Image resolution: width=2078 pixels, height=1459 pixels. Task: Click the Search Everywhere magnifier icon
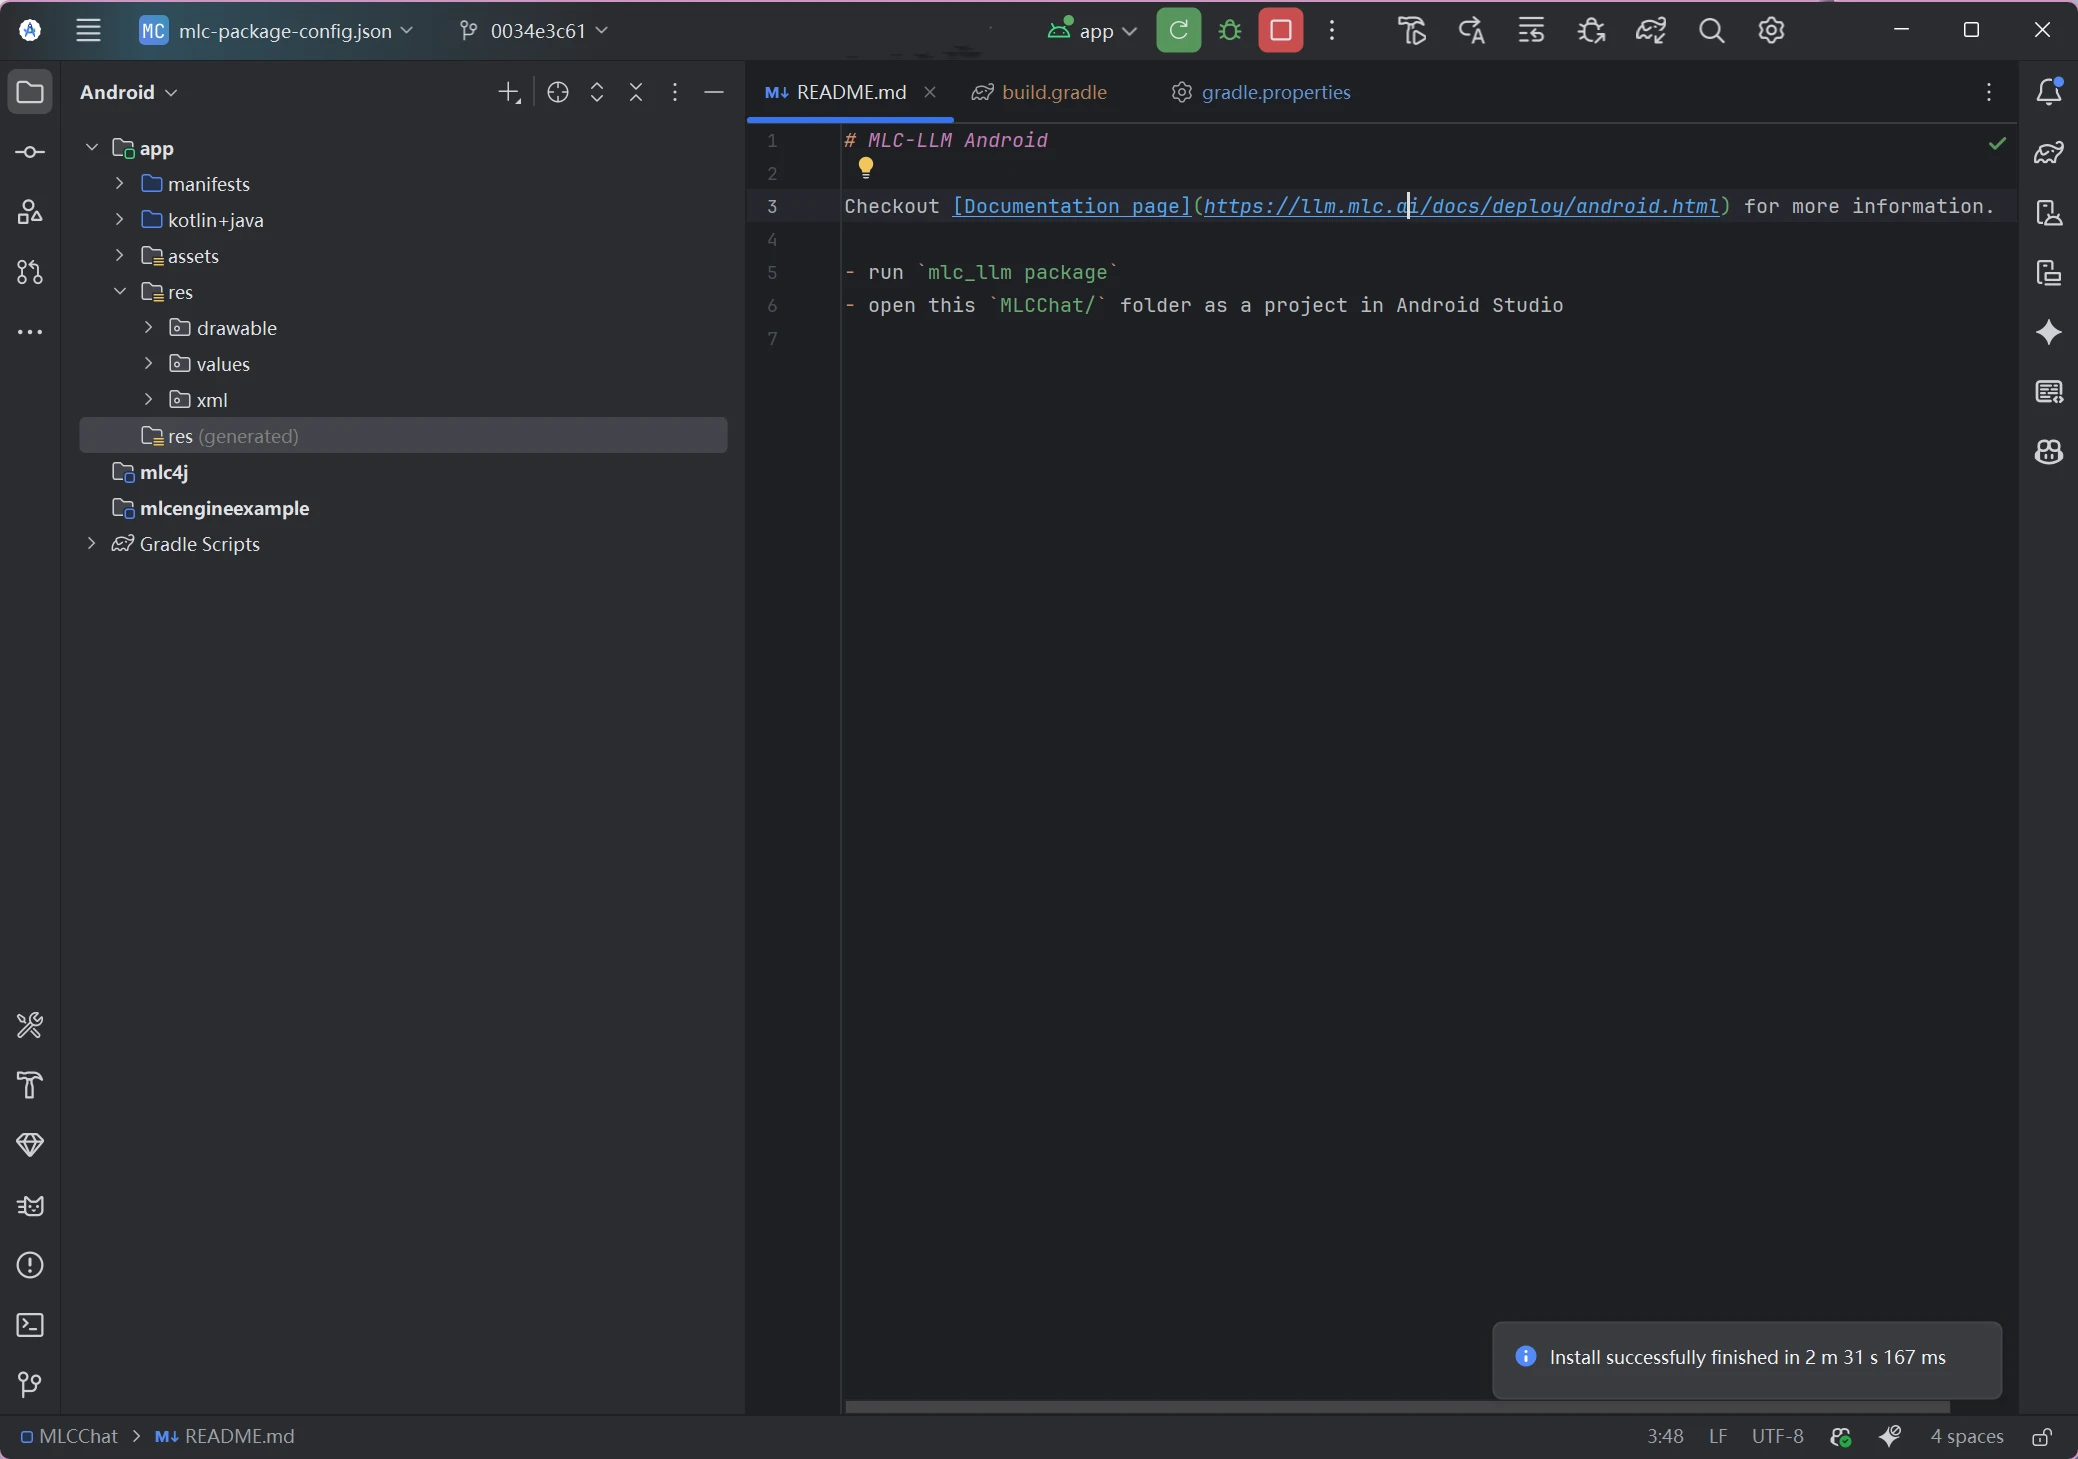pyautogui.click(x=1711, y=31)
